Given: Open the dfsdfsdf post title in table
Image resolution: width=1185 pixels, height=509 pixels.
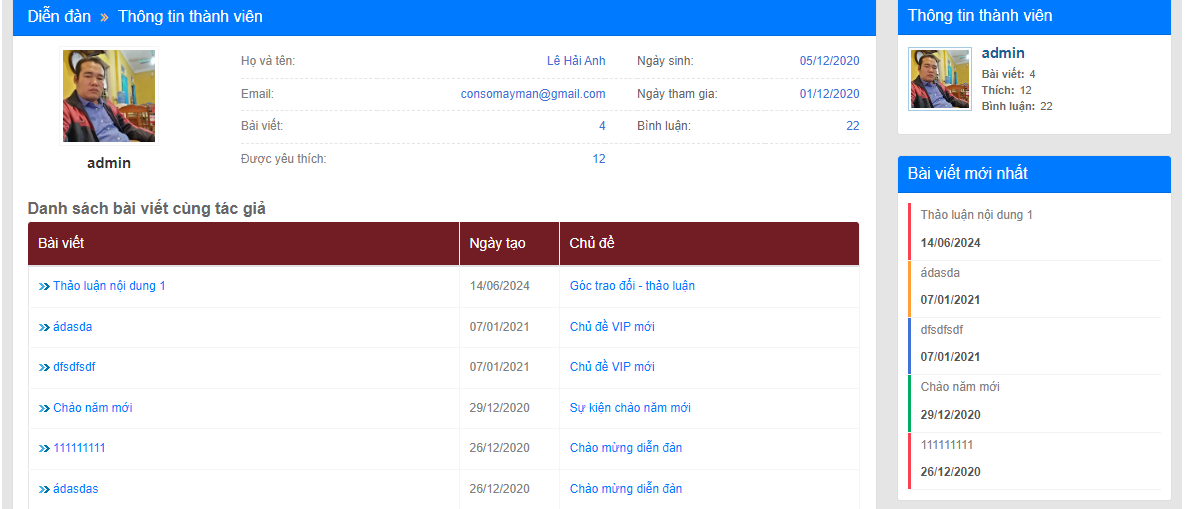Looking at the screenshot, I should pos(74,367).
